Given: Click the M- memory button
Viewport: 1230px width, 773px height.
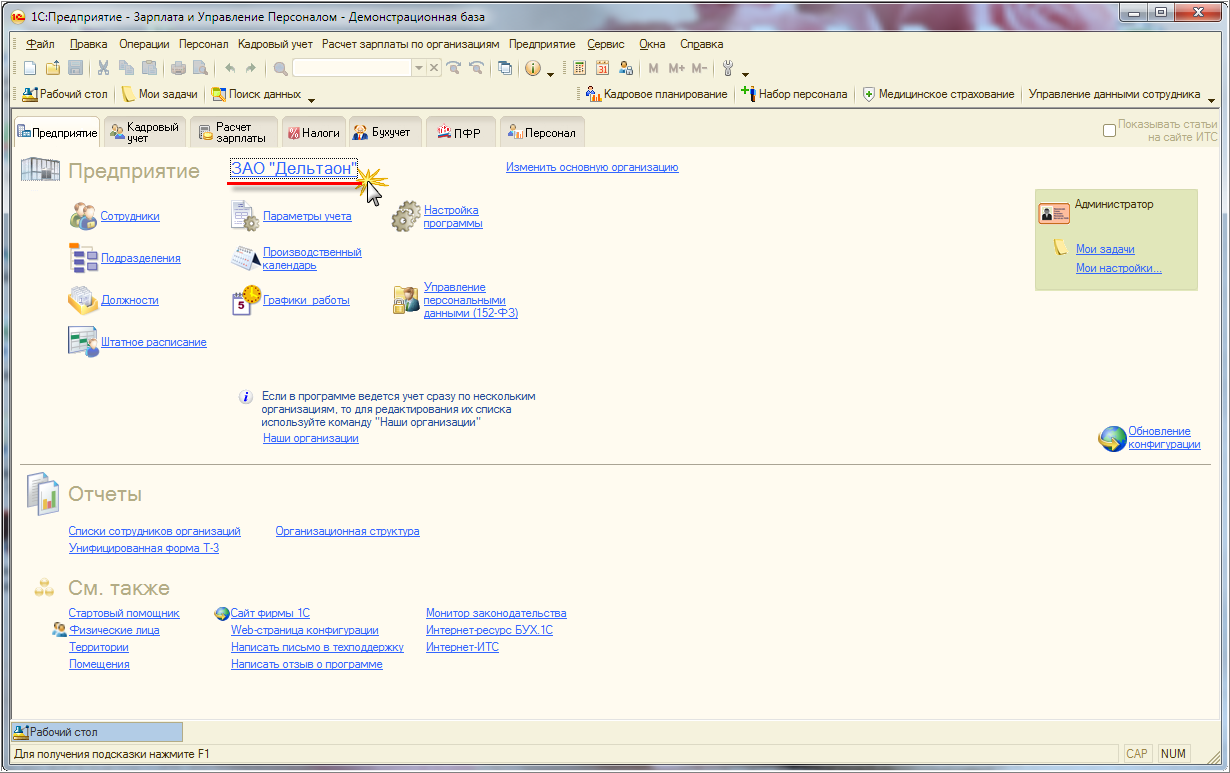Looking at the screenshot, I should coord(700,68).
